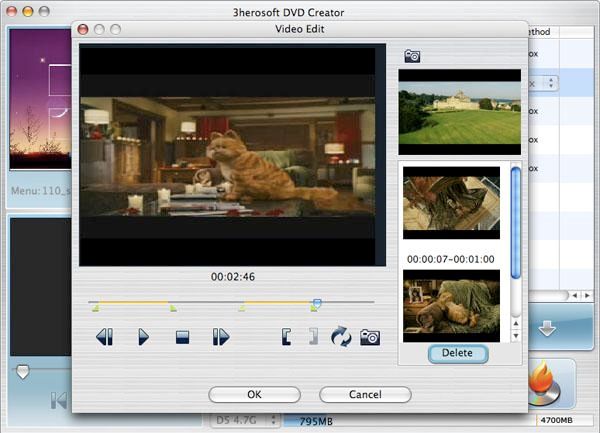Select the first green trim marker
600x433 pixels.
click(x=96, y=309)
